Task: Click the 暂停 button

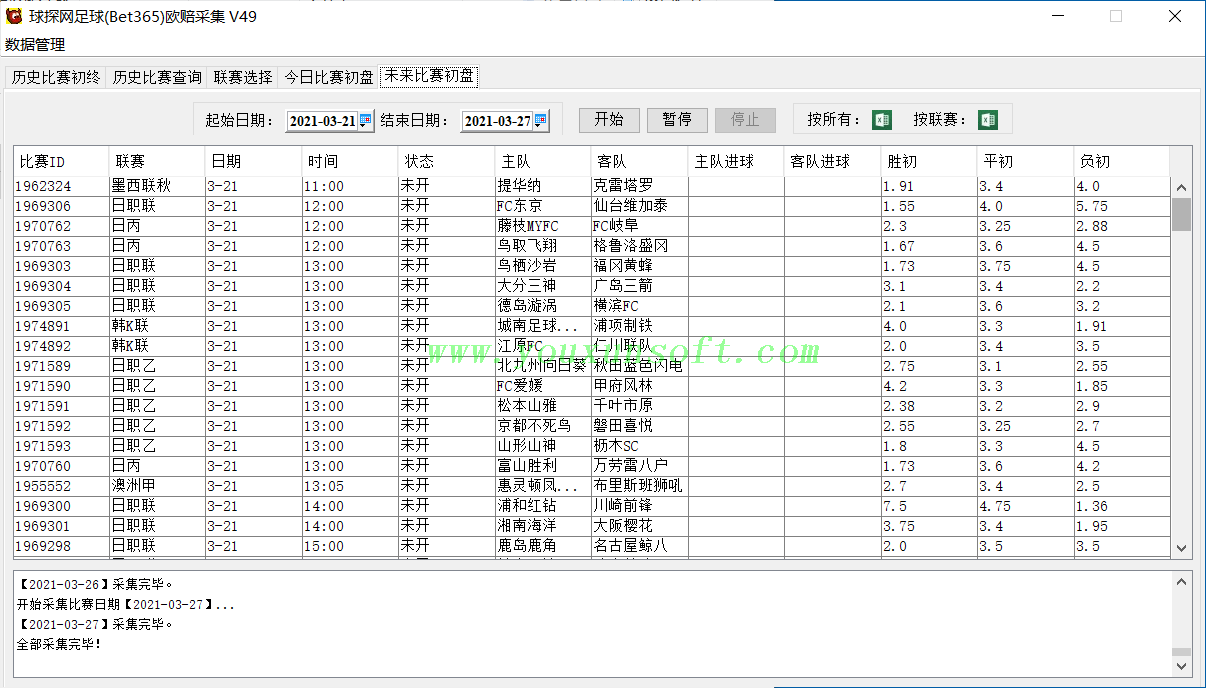Action: coord(677,120)
